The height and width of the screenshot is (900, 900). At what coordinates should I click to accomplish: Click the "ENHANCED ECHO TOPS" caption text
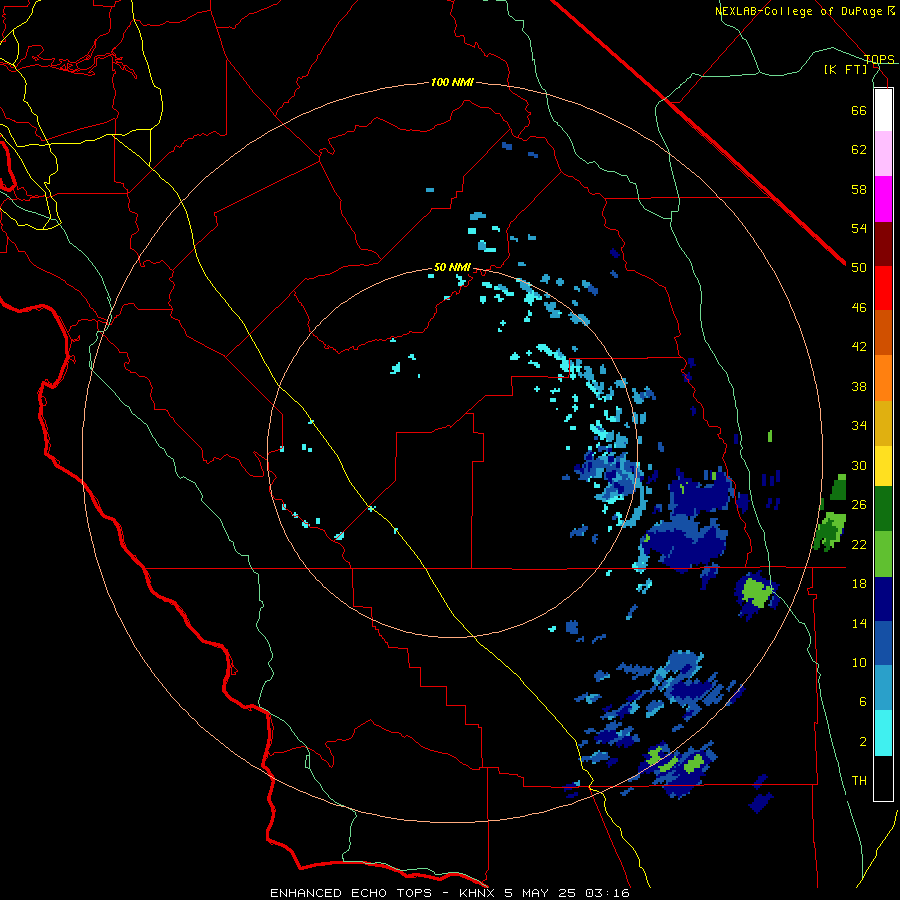tap(350, 893)
